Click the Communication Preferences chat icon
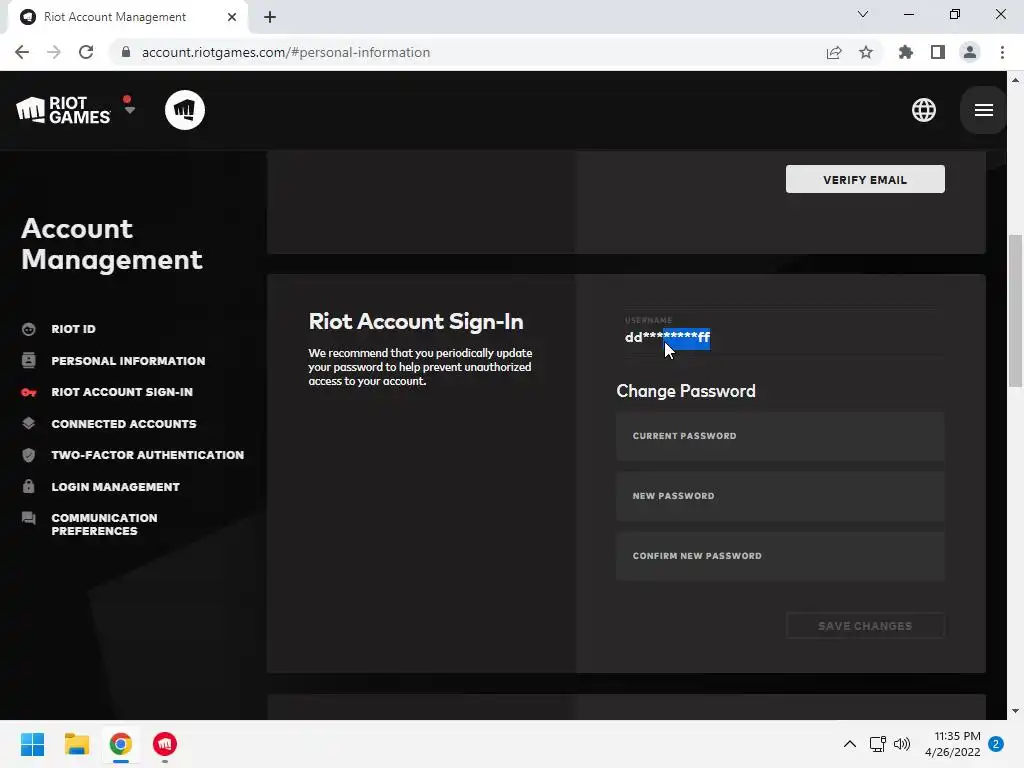 coord(29,519)
